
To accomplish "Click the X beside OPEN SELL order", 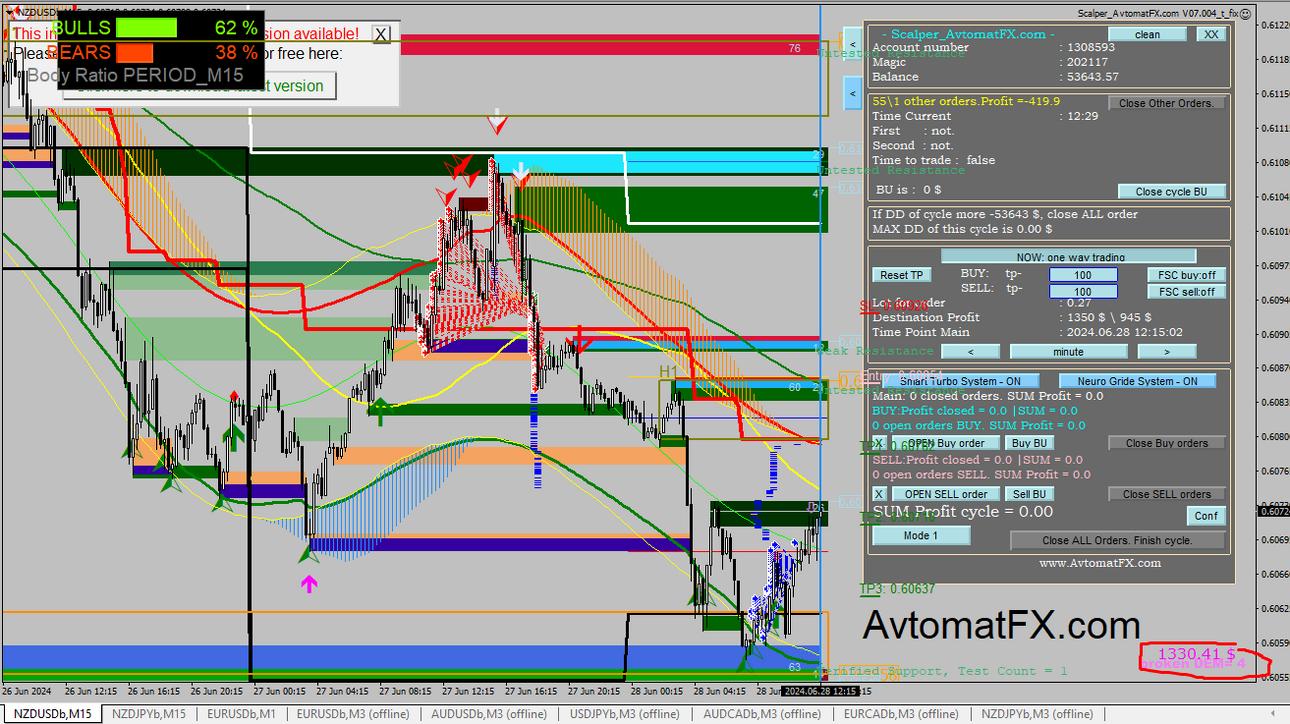I will pyautogui.click(x=879, y=494).
